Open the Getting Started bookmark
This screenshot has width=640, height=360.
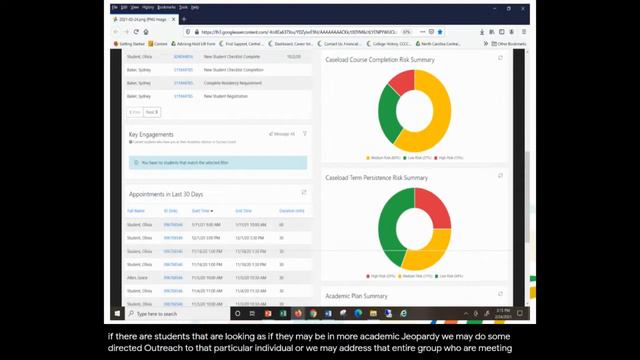tap(129, 44)
